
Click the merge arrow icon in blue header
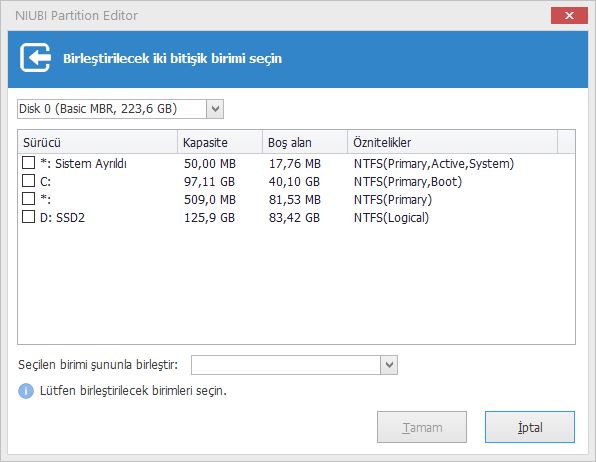[35, 58]
